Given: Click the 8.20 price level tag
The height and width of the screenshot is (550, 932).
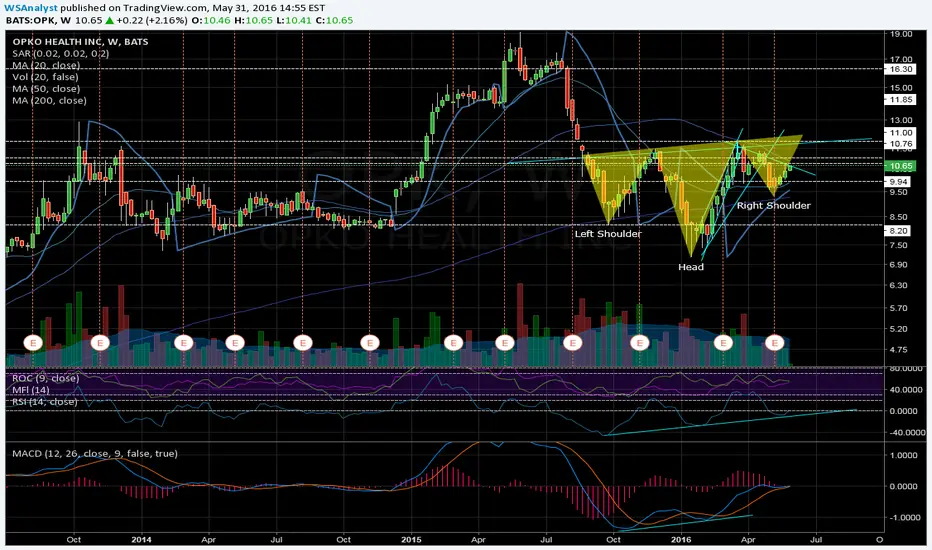Looking at the screenshot, I should pos(899,231).
